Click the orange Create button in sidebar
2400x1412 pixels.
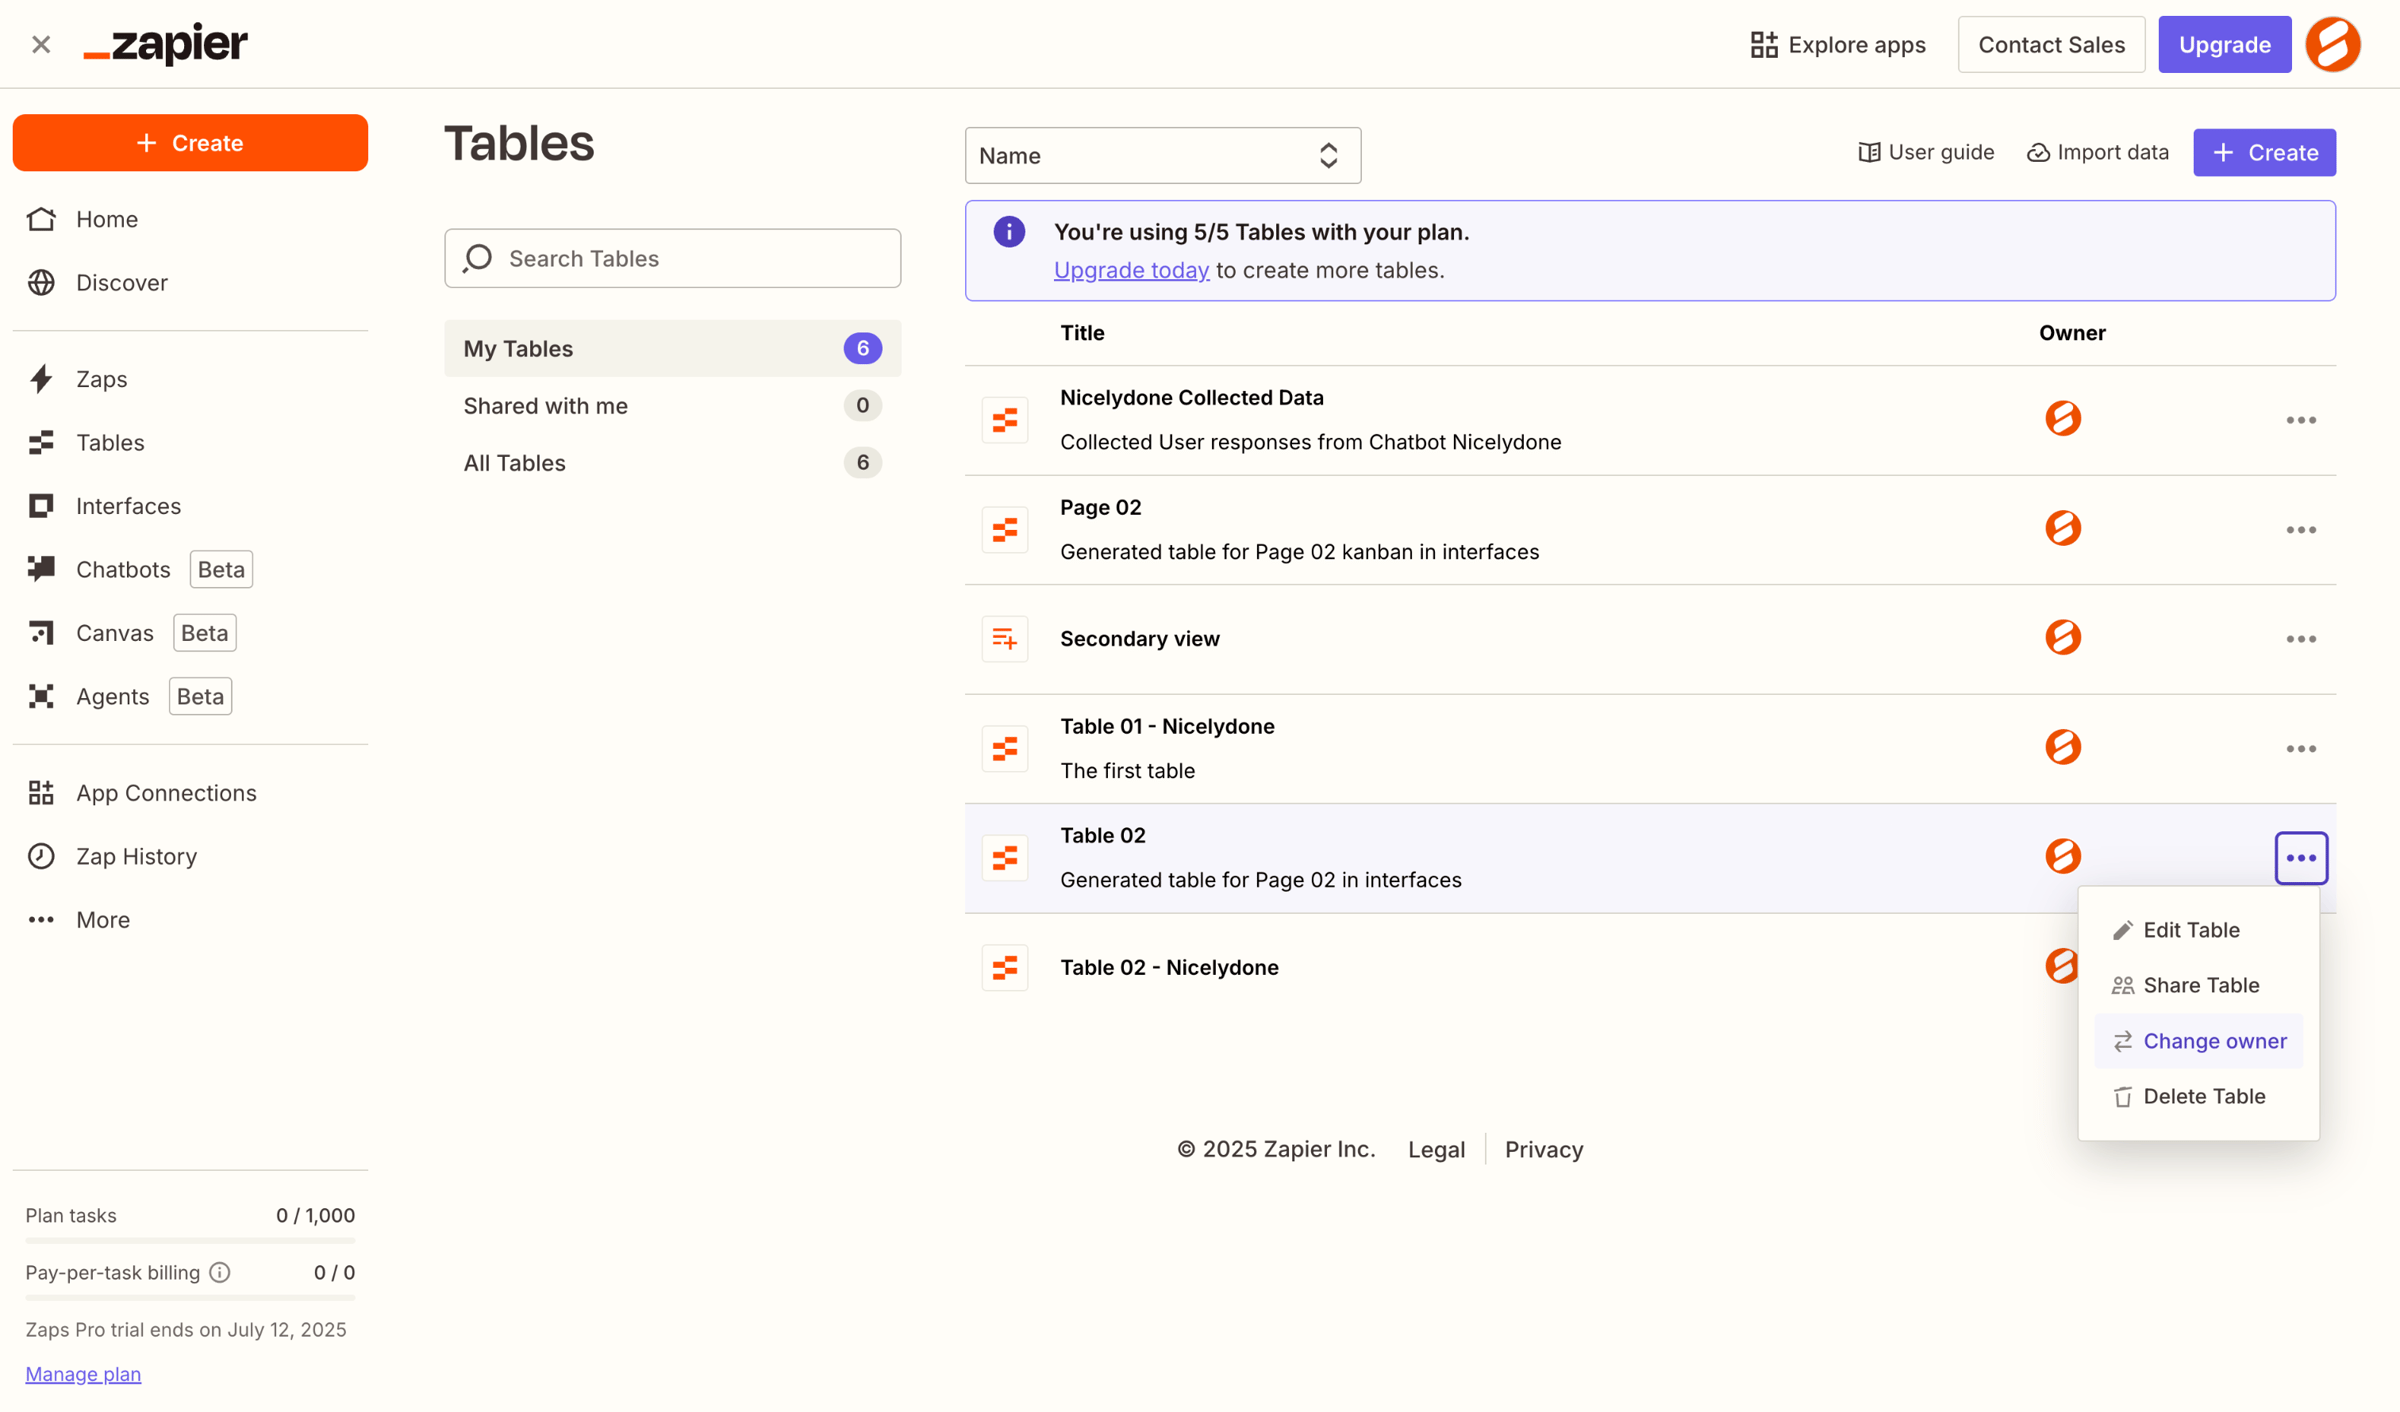(x=190, y=142)
